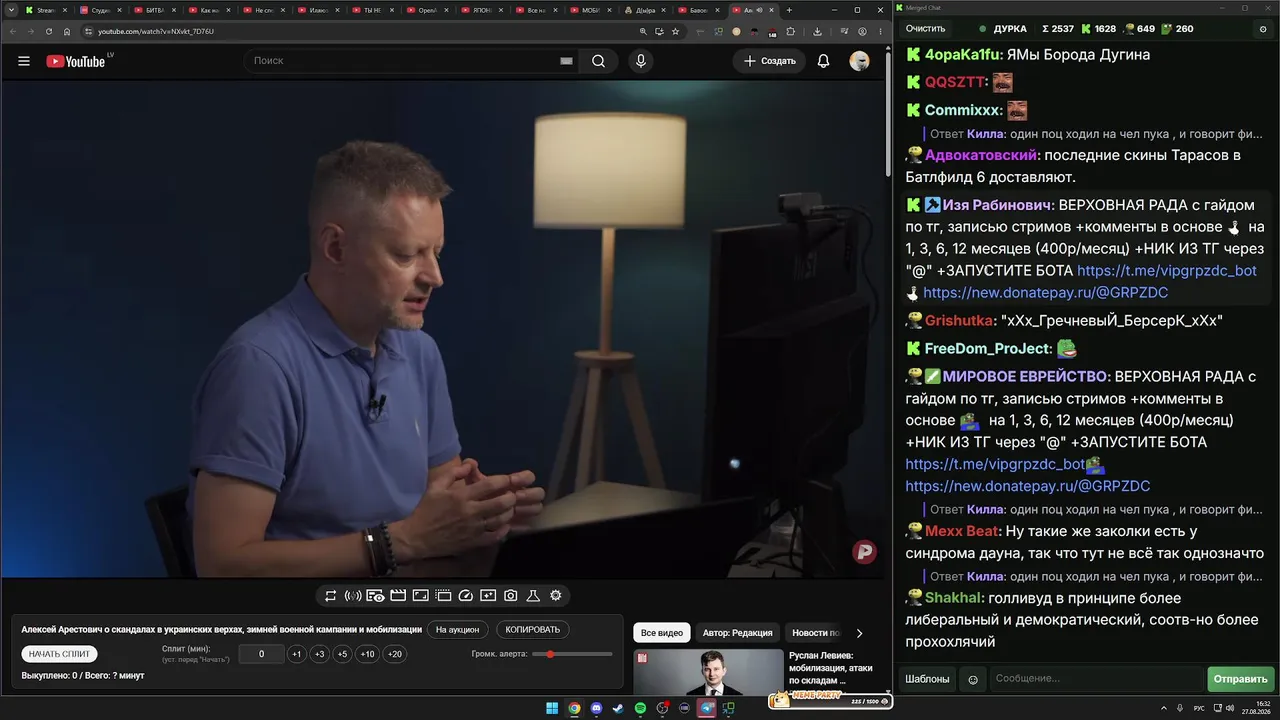The image size is (1280, 720).
Task: Reload the page in Chrome
Action: point(49,31)
